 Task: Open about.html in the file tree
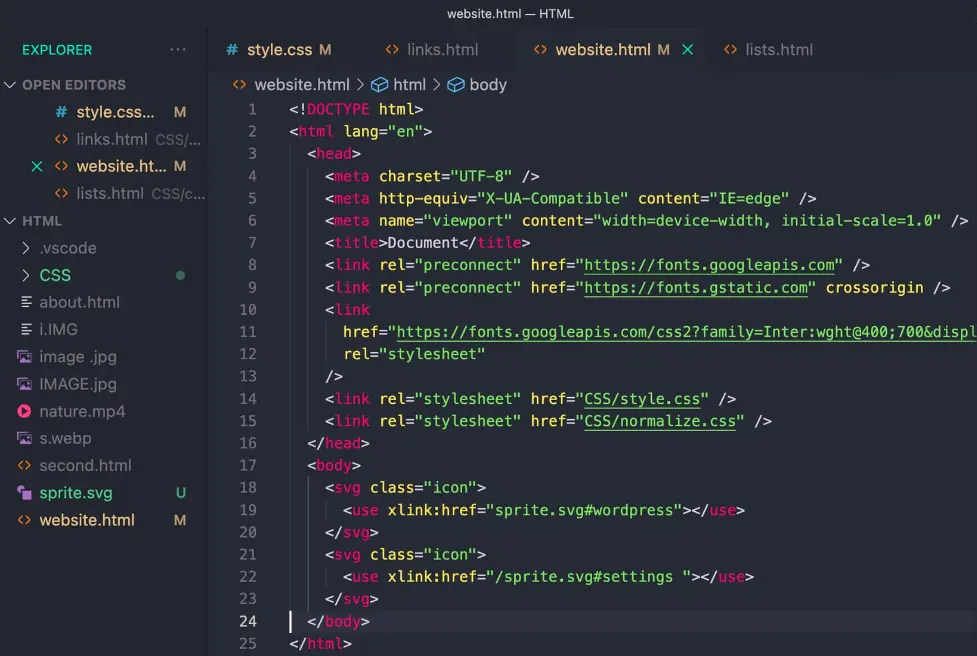point(79,302)
